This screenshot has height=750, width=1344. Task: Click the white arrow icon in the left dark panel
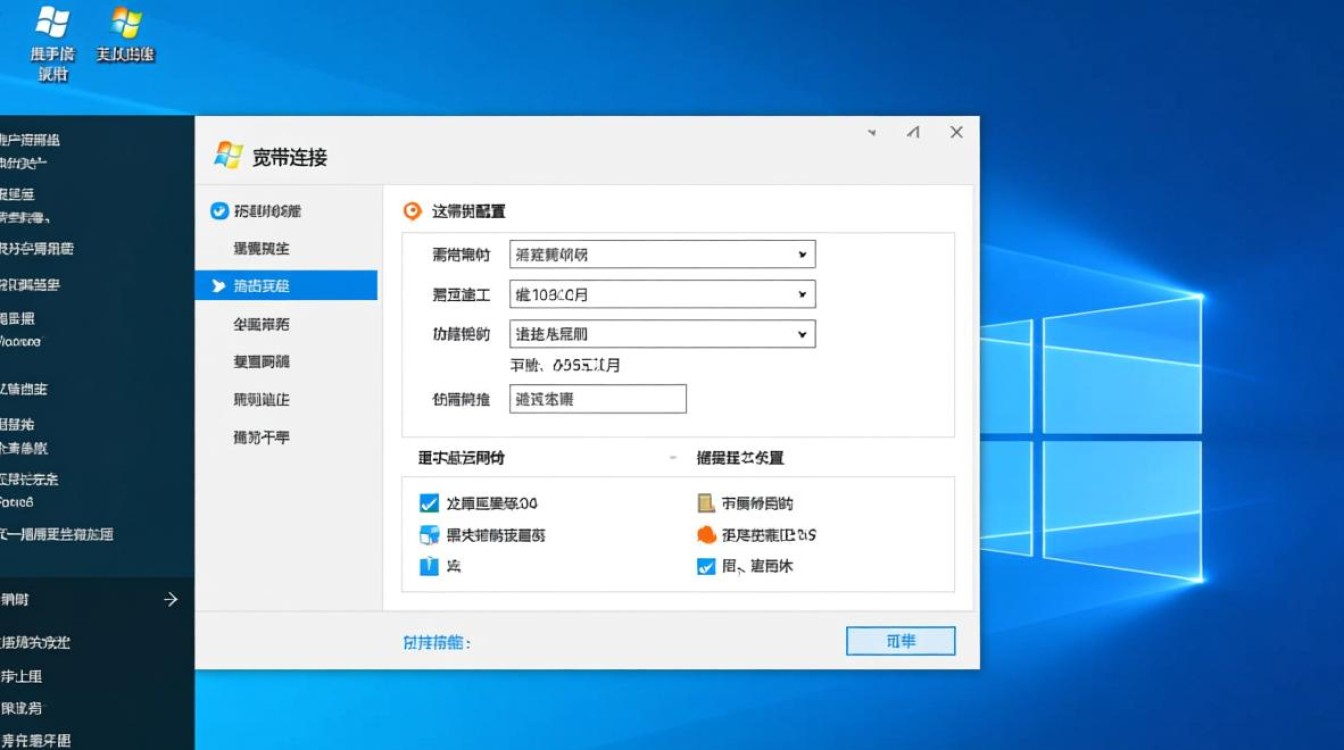pos(171,597)
